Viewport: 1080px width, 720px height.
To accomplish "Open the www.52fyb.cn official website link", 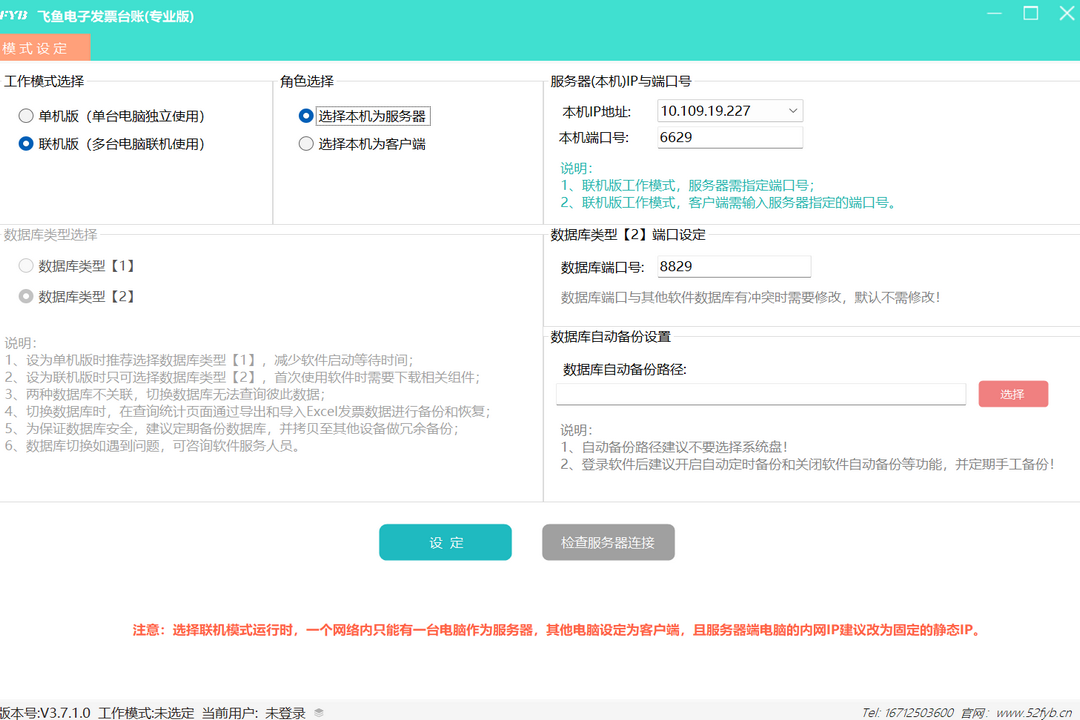I will click(1034, 712).
